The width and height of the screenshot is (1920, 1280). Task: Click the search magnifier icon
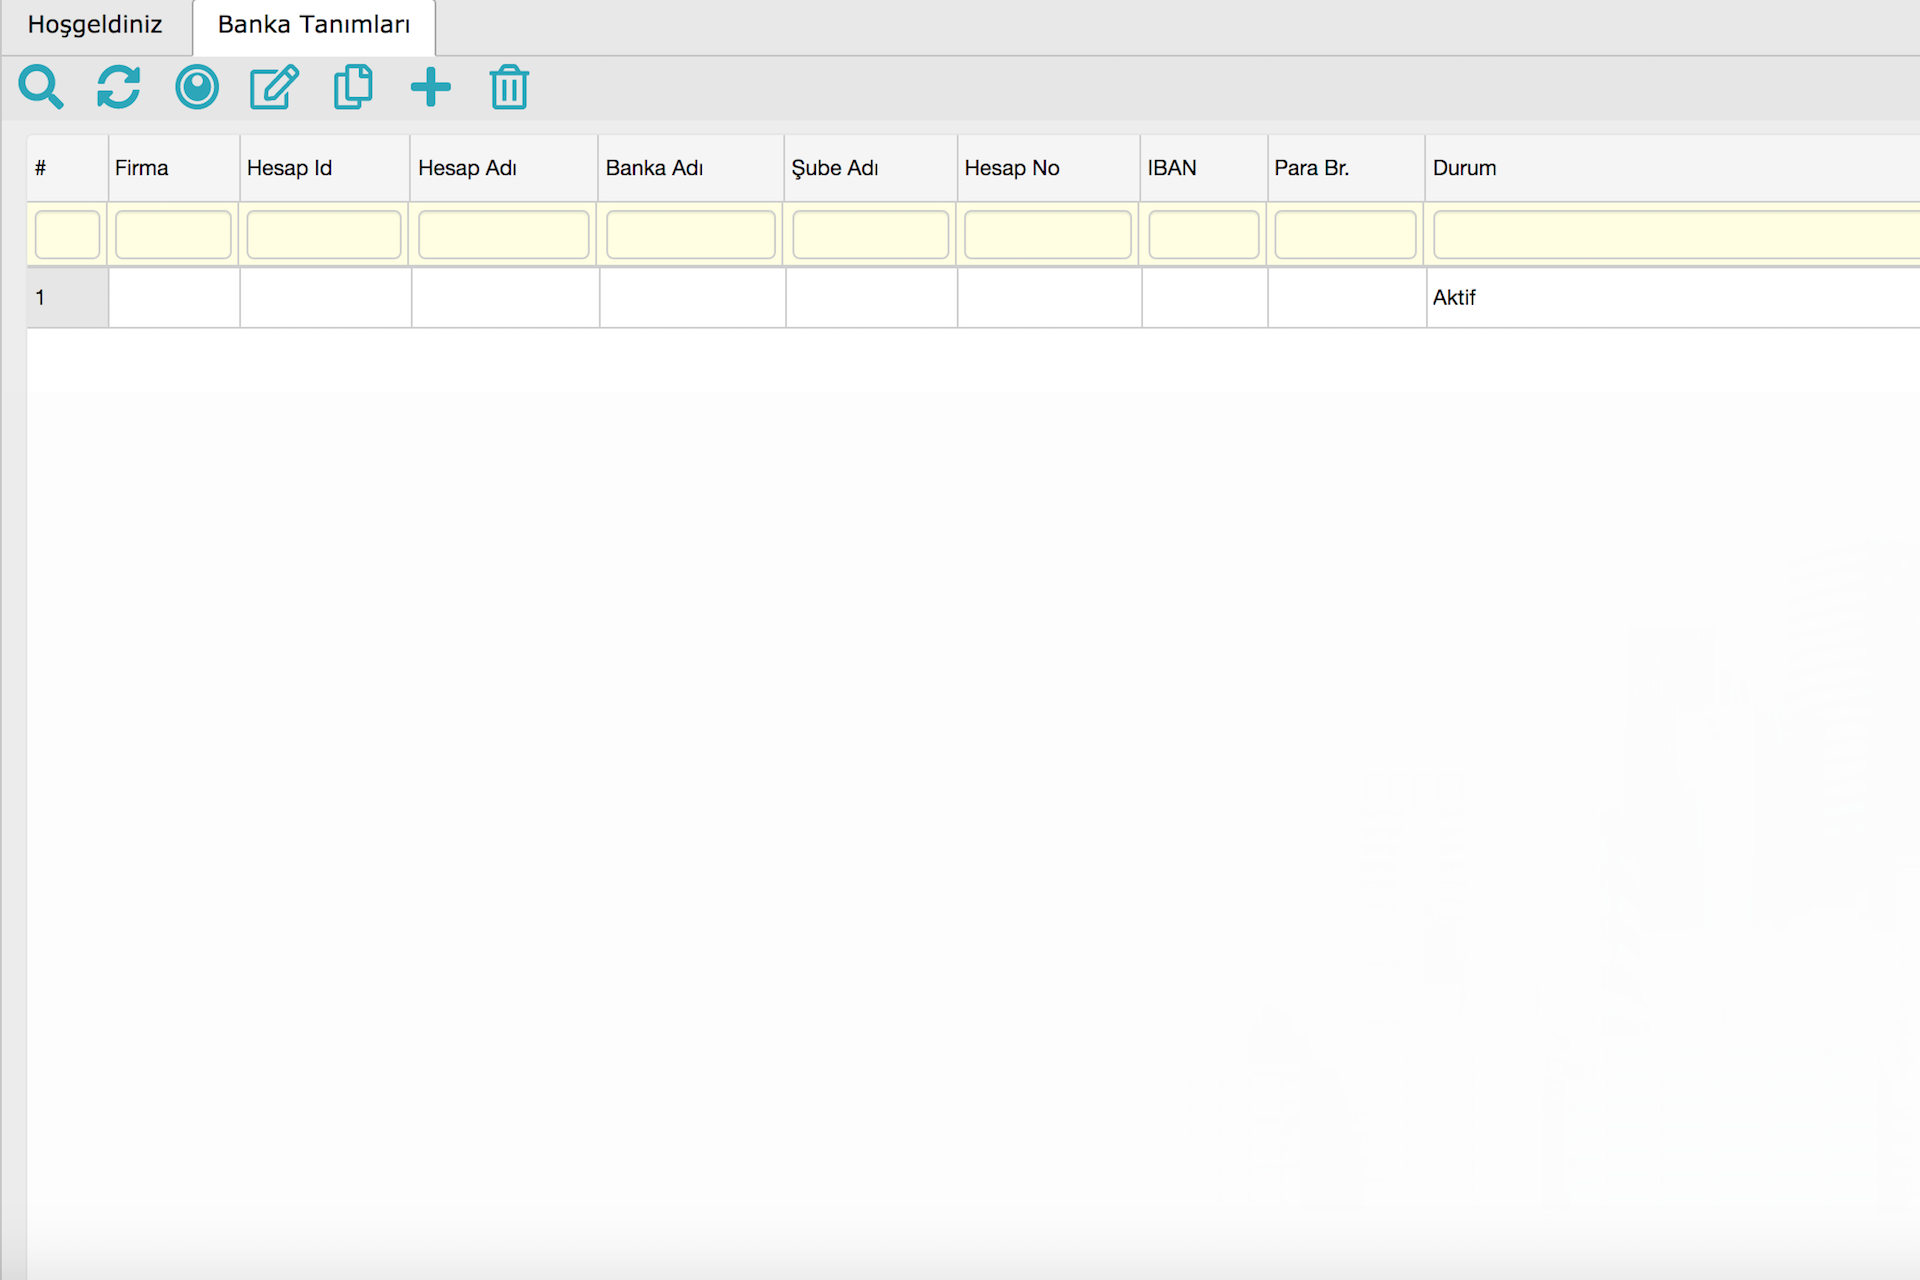pyautogui.click(x=41, y=88)
